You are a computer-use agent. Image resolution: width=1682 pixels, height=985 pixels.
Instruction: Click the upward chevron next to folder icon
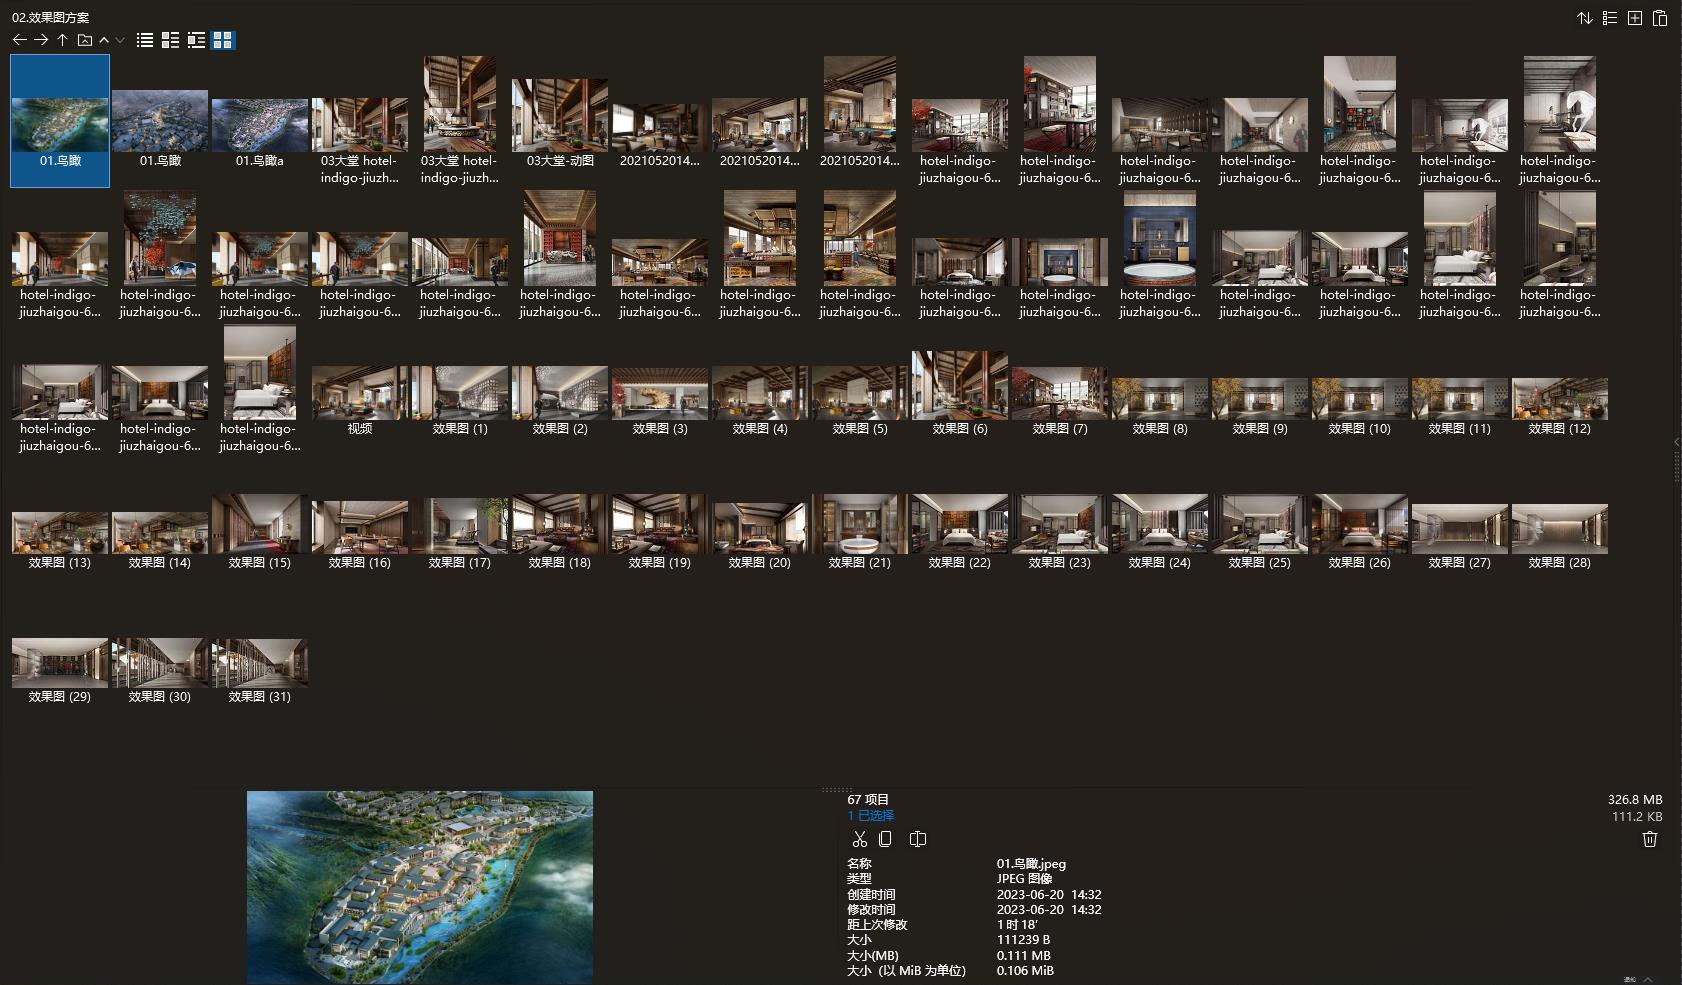click(x=104, y=40)
